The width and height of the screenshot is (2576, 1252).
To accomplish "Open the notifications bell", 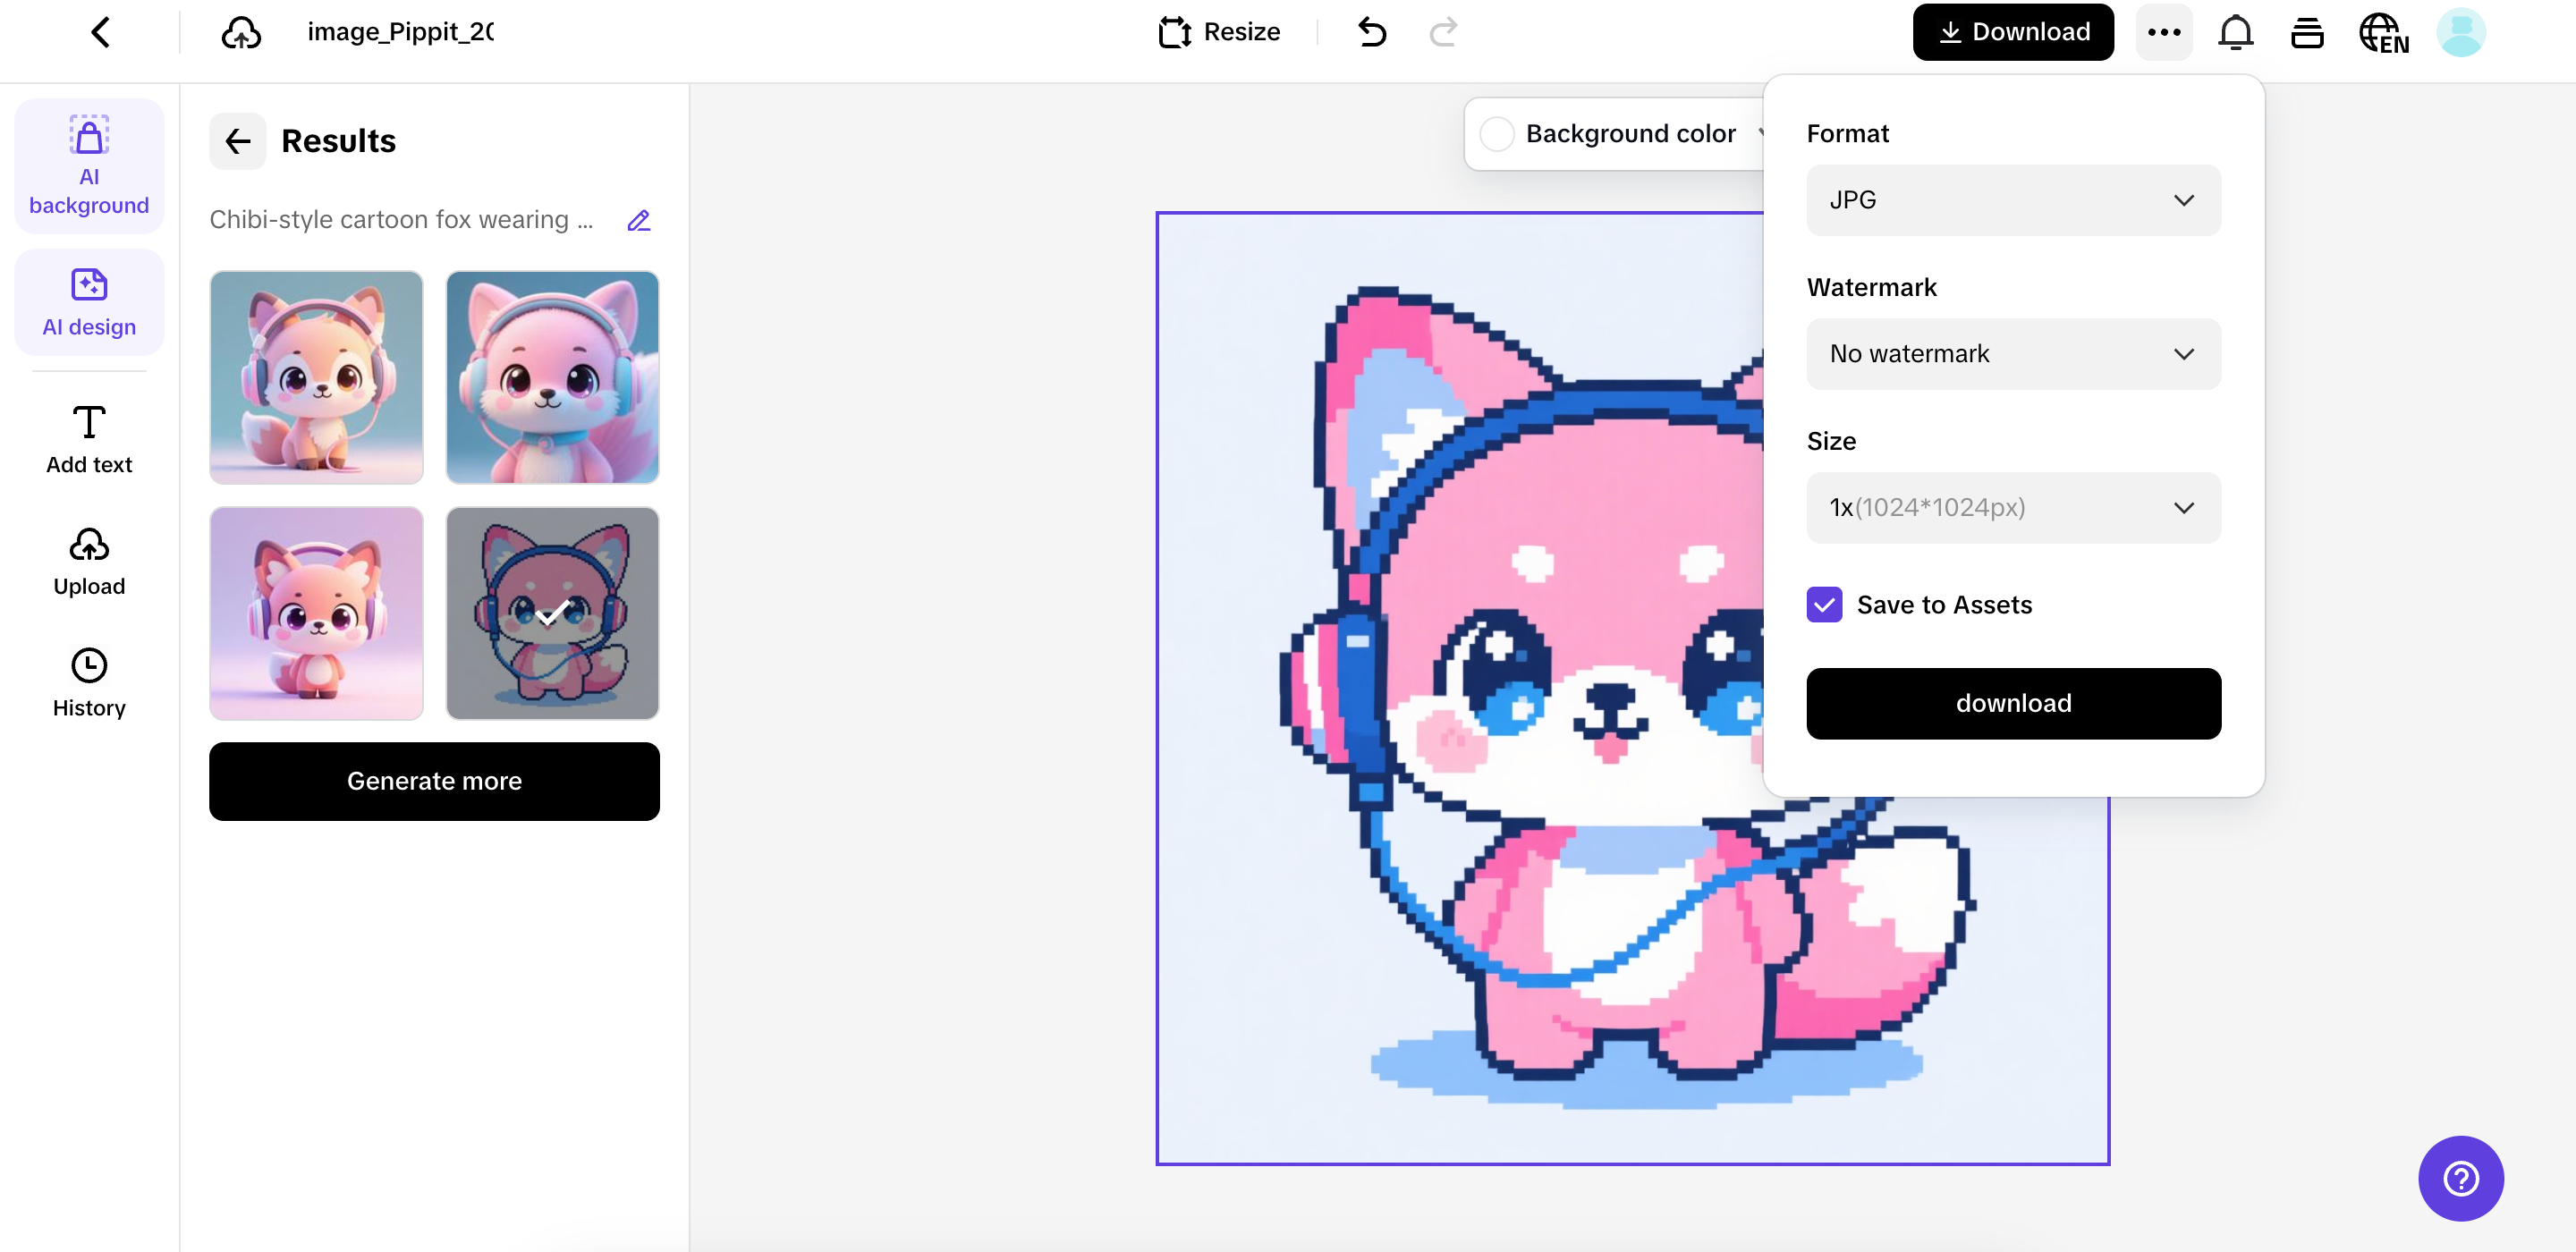I will 2235,32.
